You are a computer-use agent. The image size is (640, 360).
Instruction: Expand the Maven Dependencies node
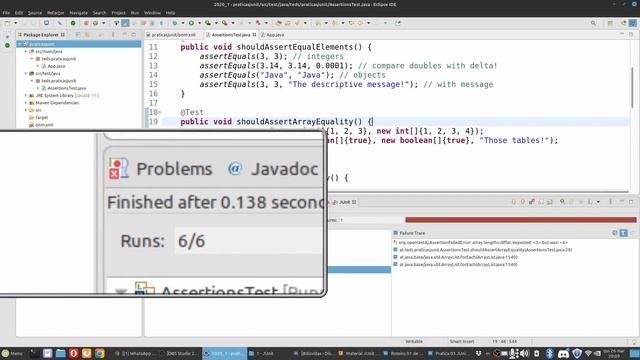(x=26, y=103)
